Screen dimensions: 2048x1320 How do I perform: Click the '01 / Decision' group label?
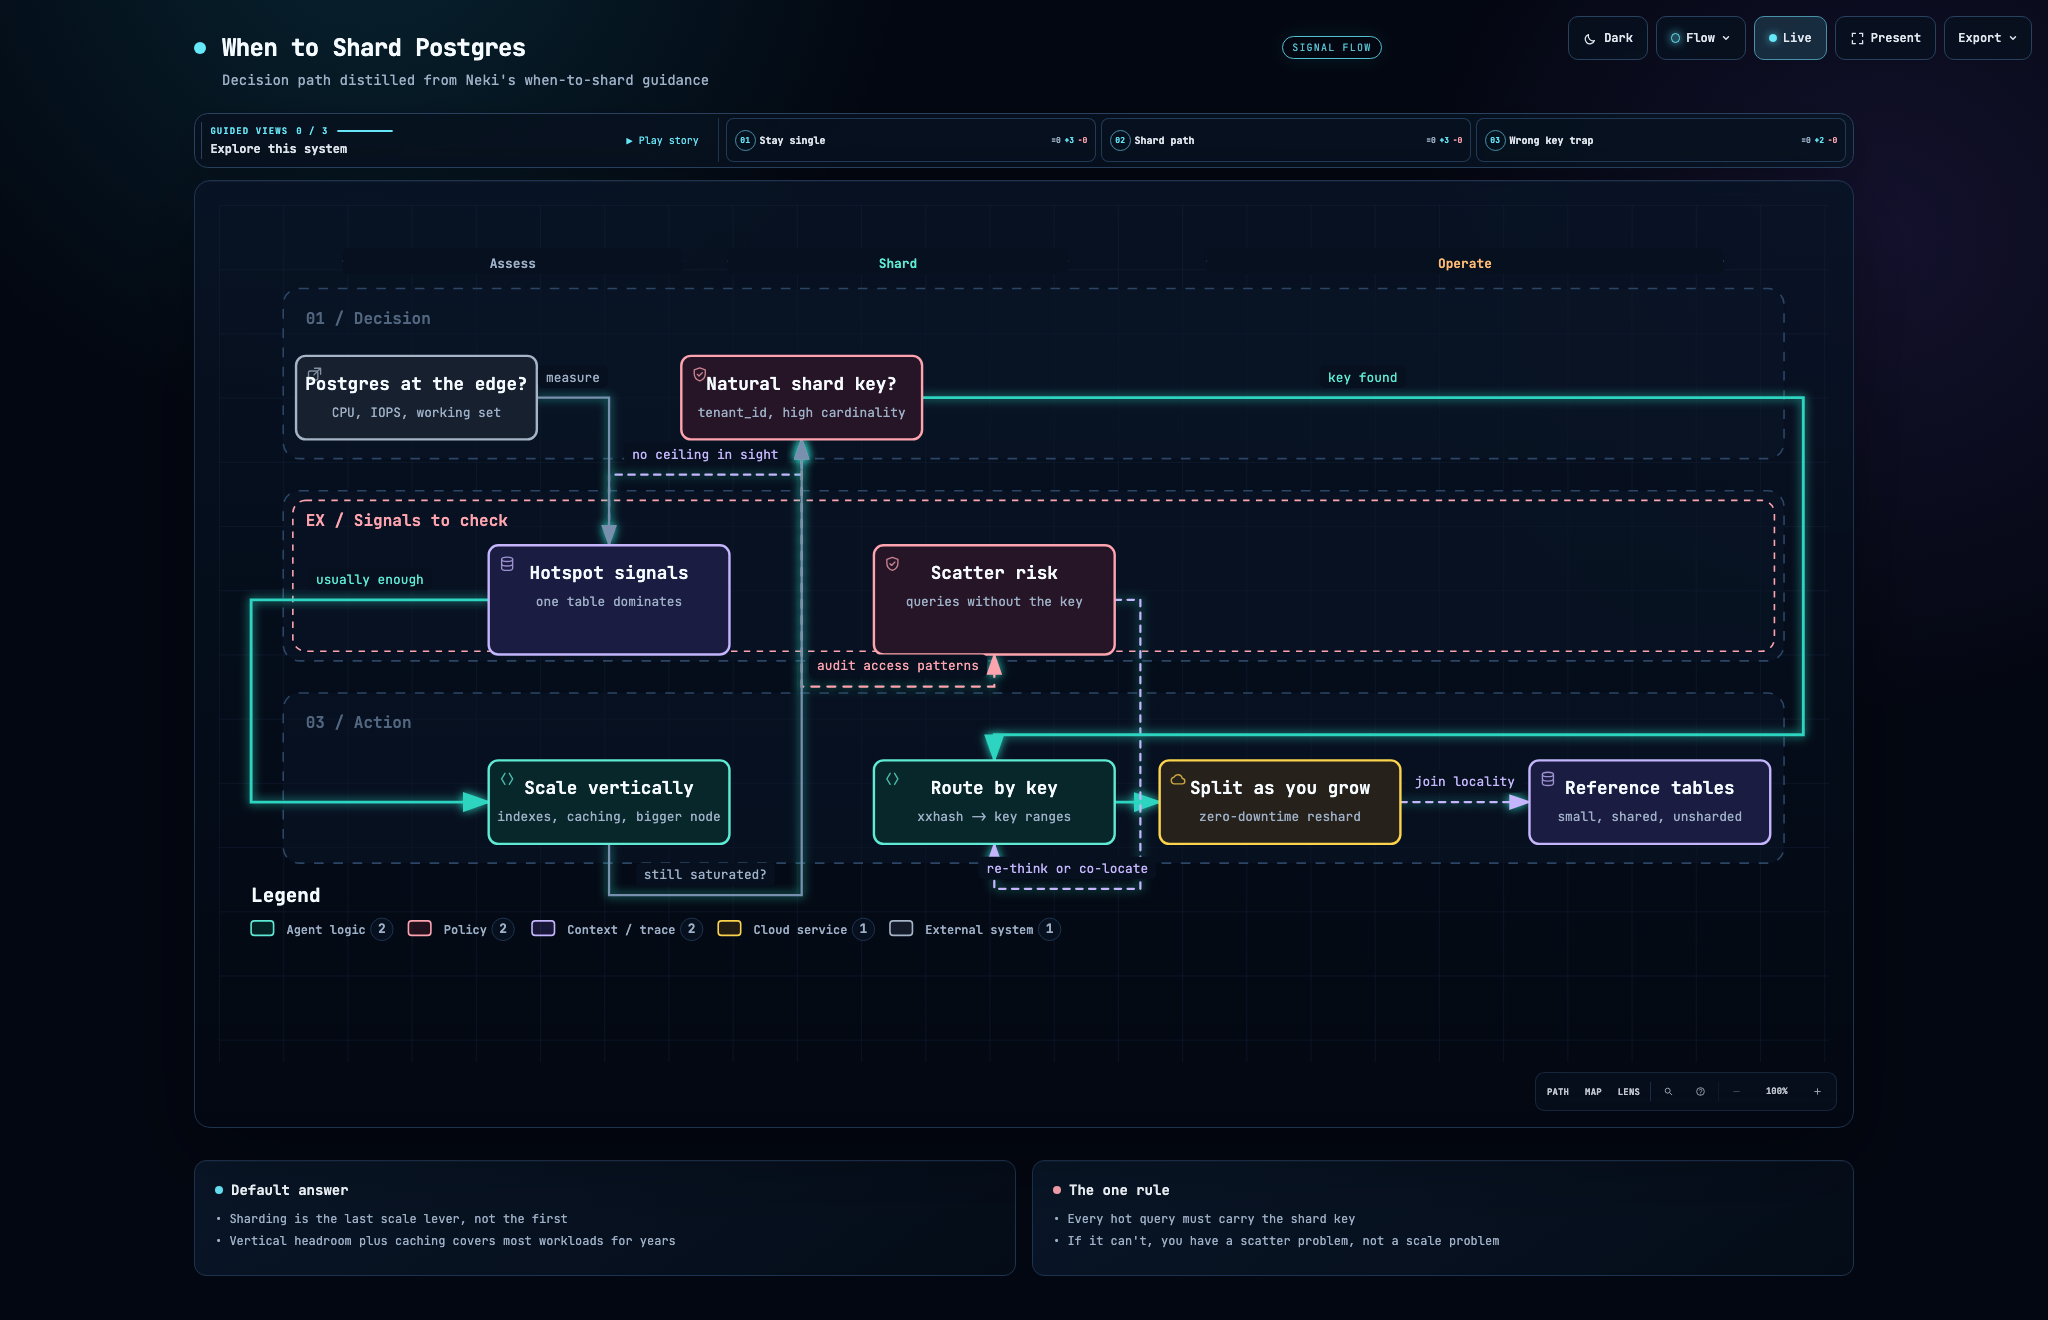point(368,318)
